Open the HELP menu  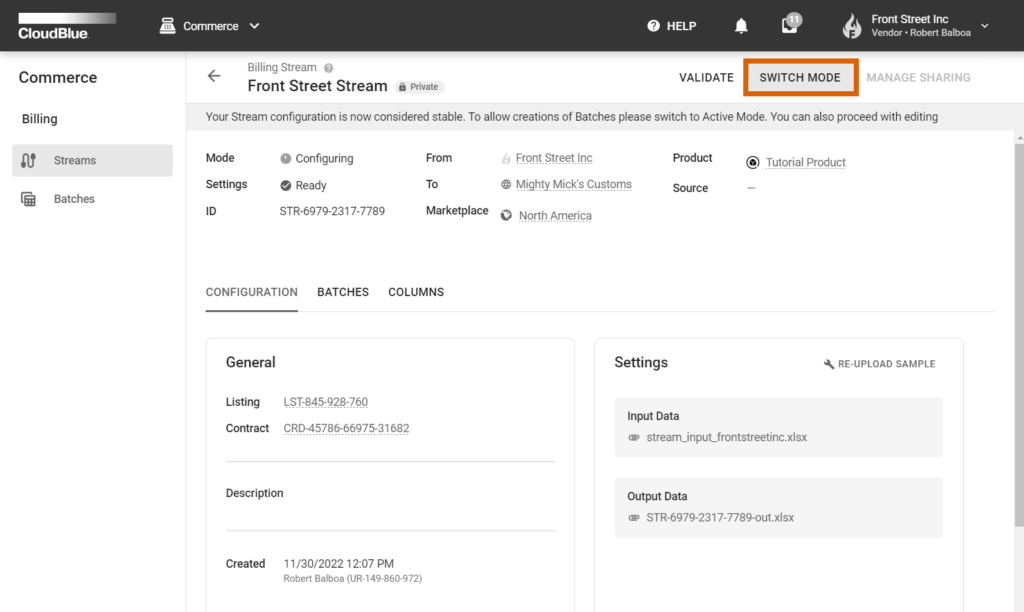(671, 26)
